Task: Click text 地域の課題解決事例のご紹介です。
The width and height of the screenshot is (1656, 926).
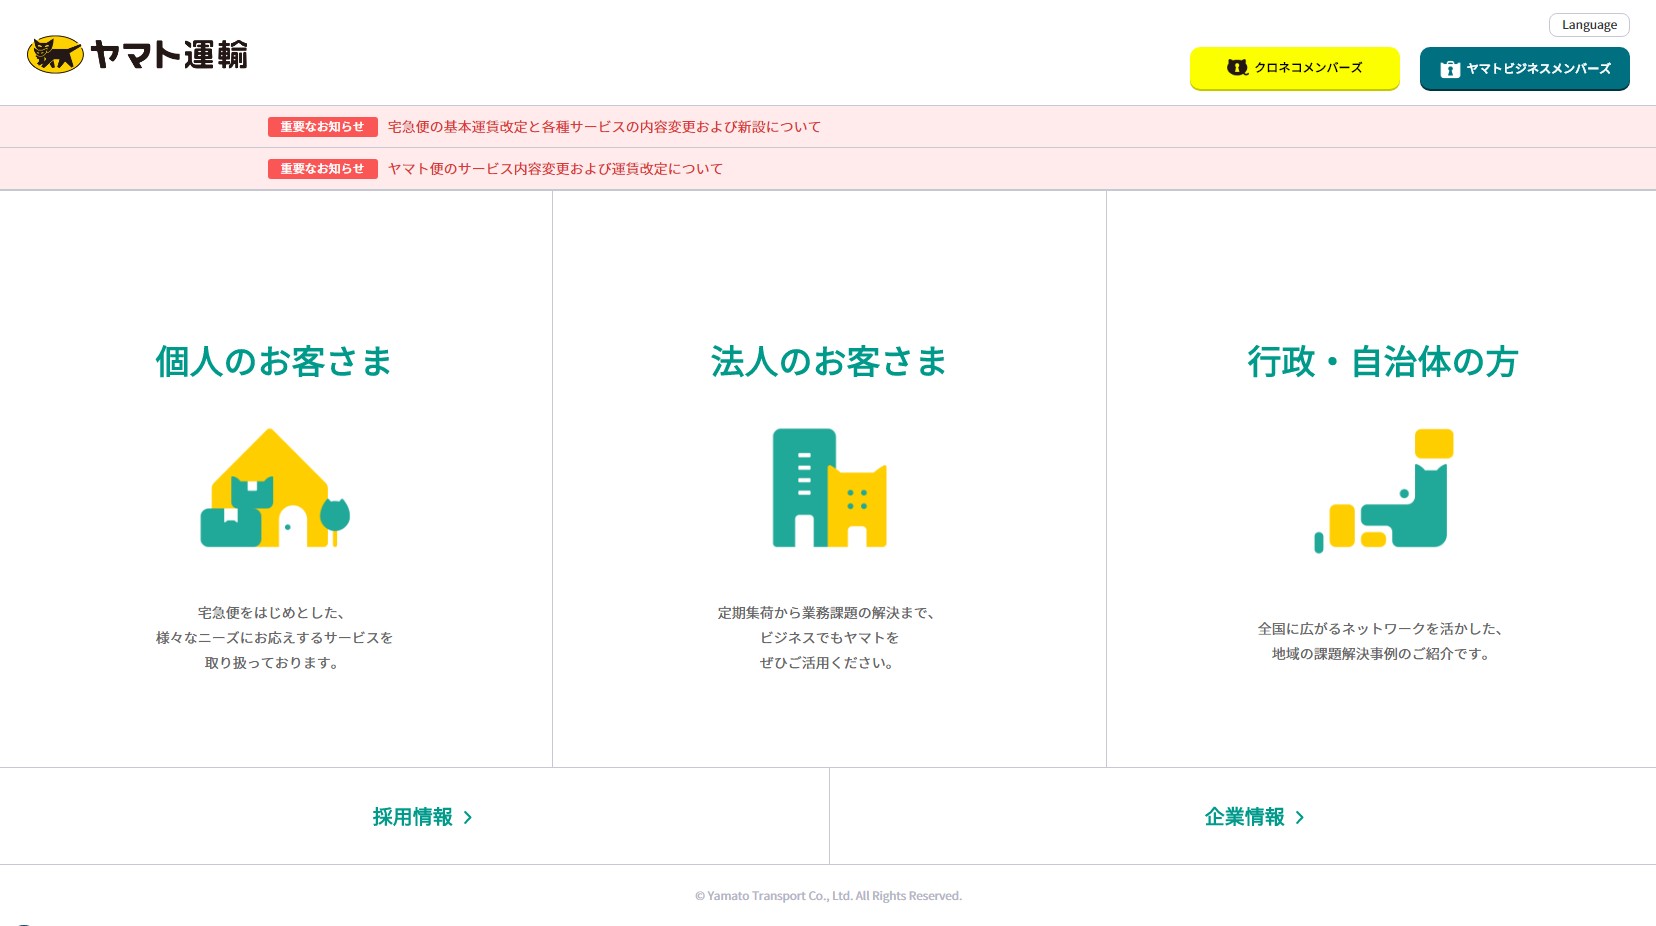Action: tap(1381, 654)
